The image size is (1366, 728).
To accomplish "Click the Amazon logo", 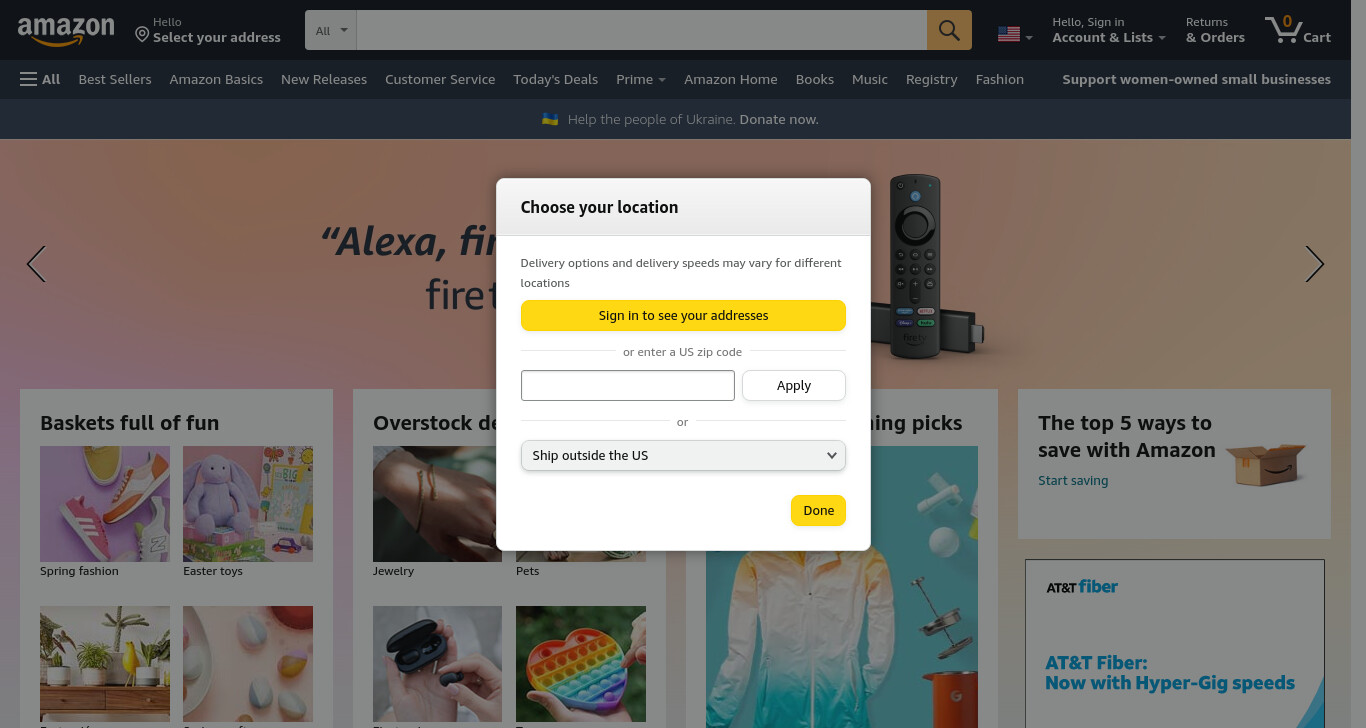I will coord(66,32).
